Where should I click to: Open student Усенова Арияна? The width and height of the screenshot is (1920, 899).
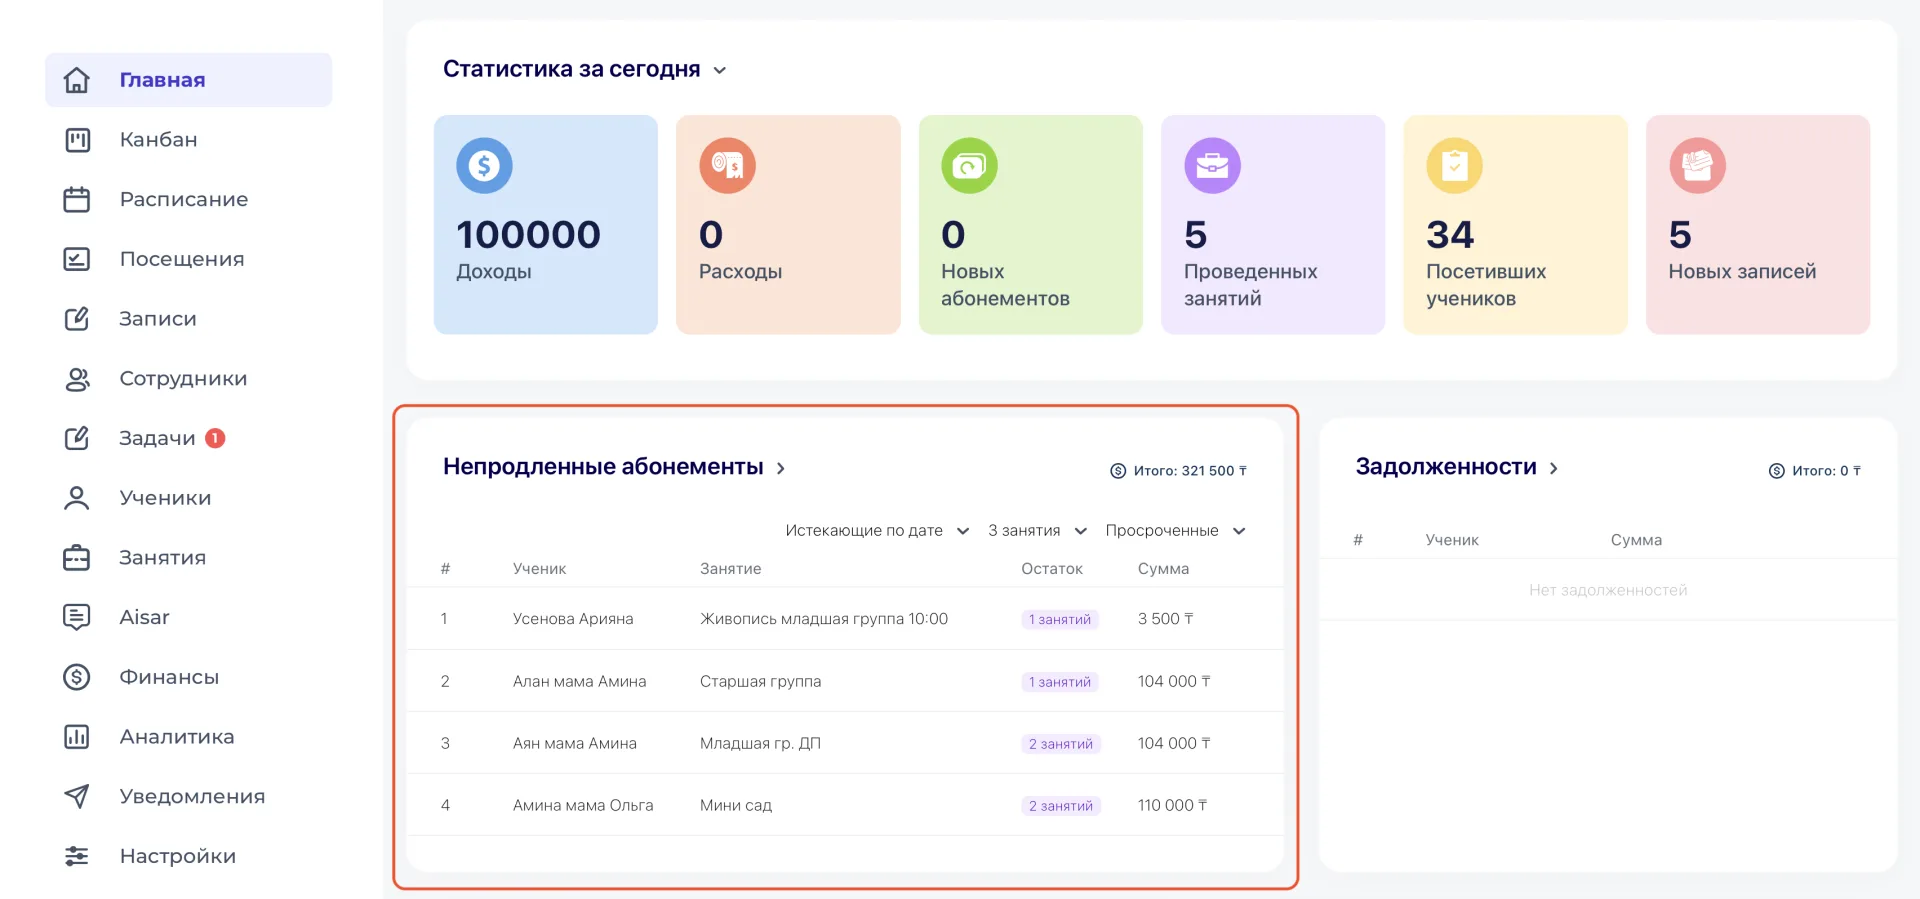coord(573,619)
